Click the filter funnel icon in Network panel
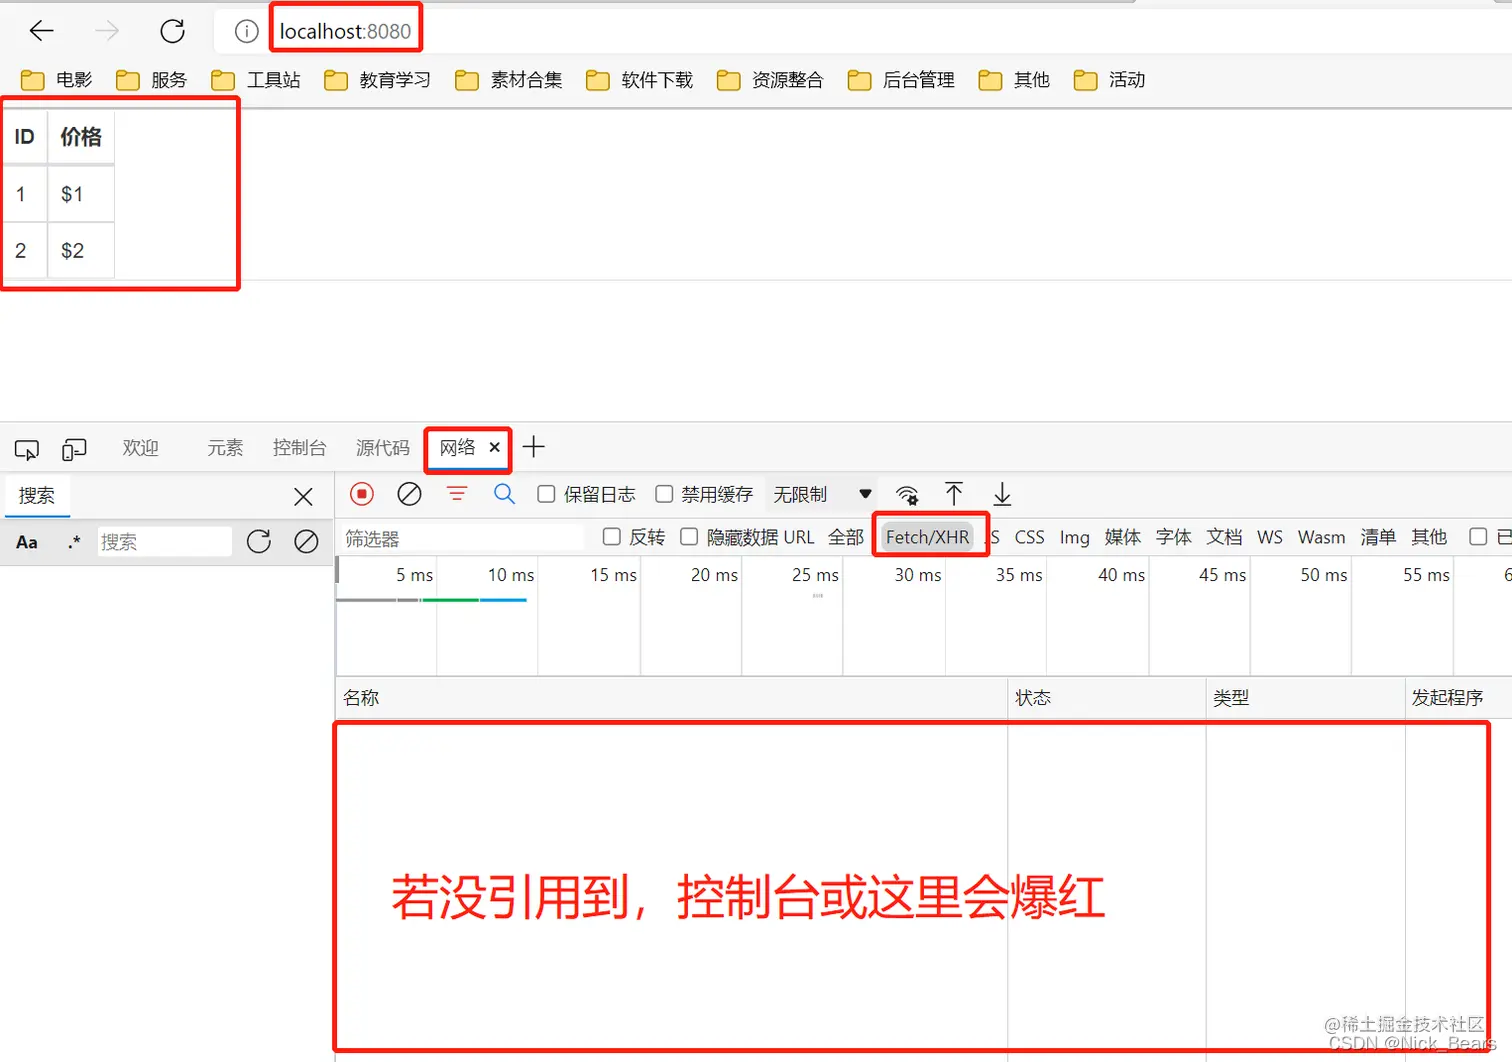 coord(457,494)
